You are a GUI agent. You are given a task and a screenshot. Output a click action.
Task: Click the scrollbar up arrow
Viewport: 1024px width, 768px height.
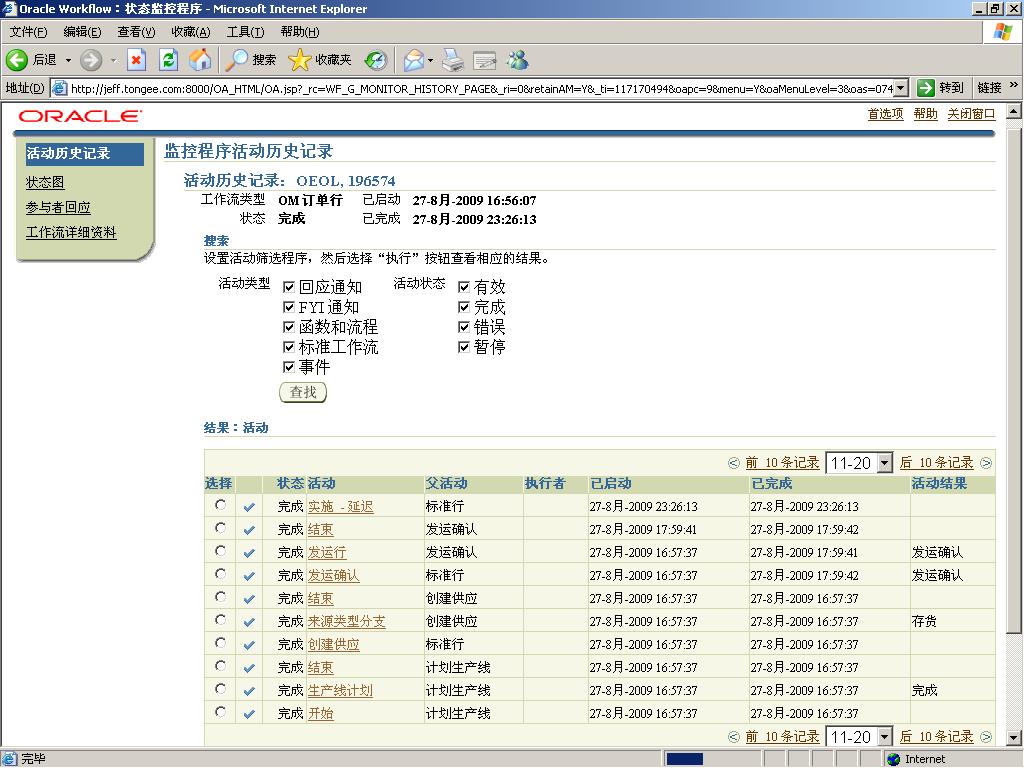tap(1013, 112)
